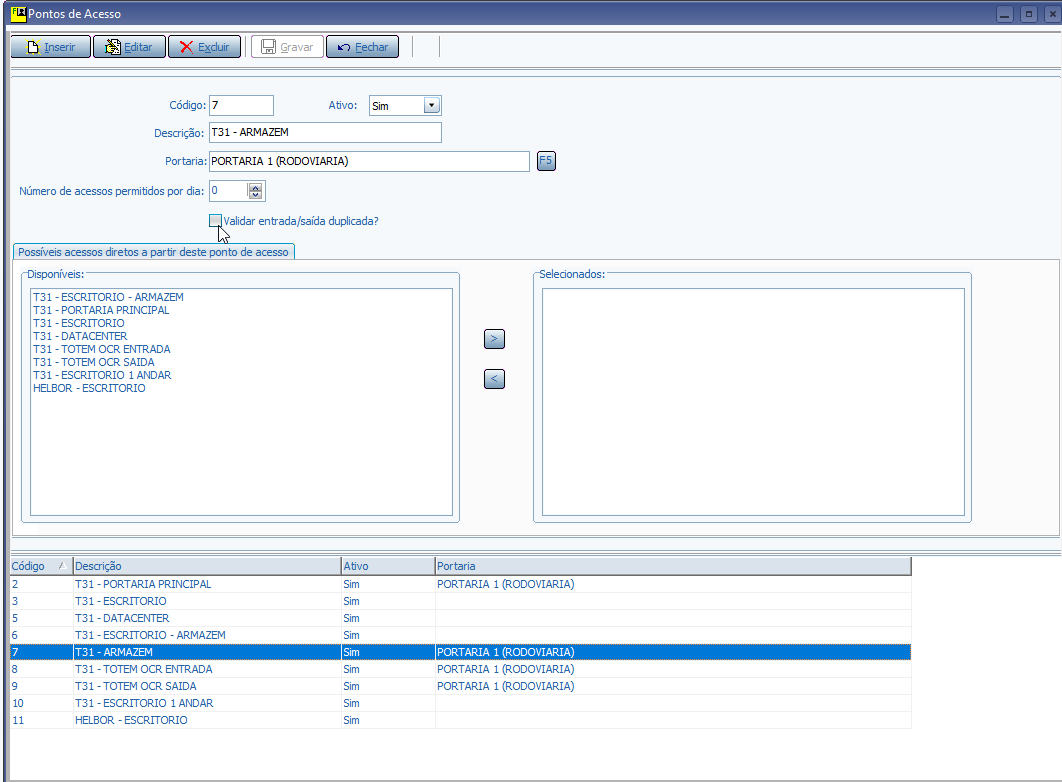Click Sim cell in row 11

point(388,720)
